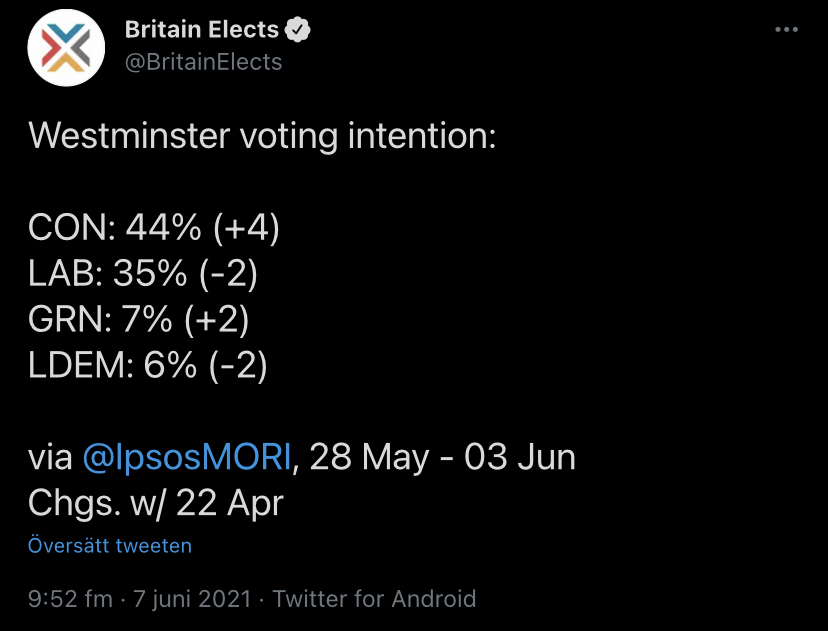Click the 7 juni 2021 date
Viewport: 828px width, 631px height.
(x=192, y=599)
